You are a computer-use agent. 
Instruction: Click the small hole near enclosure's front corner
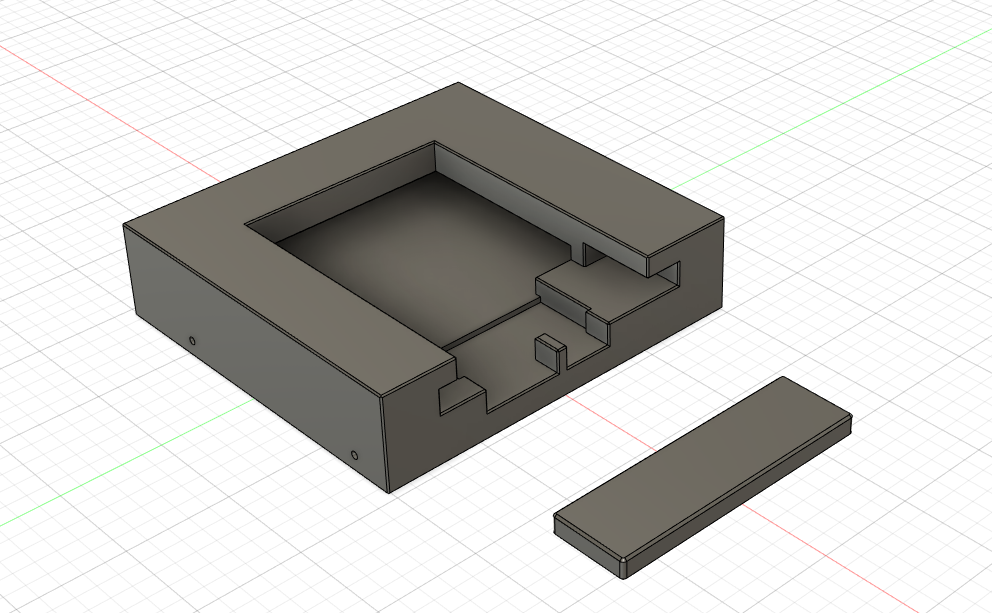click(x=354, y=455)
